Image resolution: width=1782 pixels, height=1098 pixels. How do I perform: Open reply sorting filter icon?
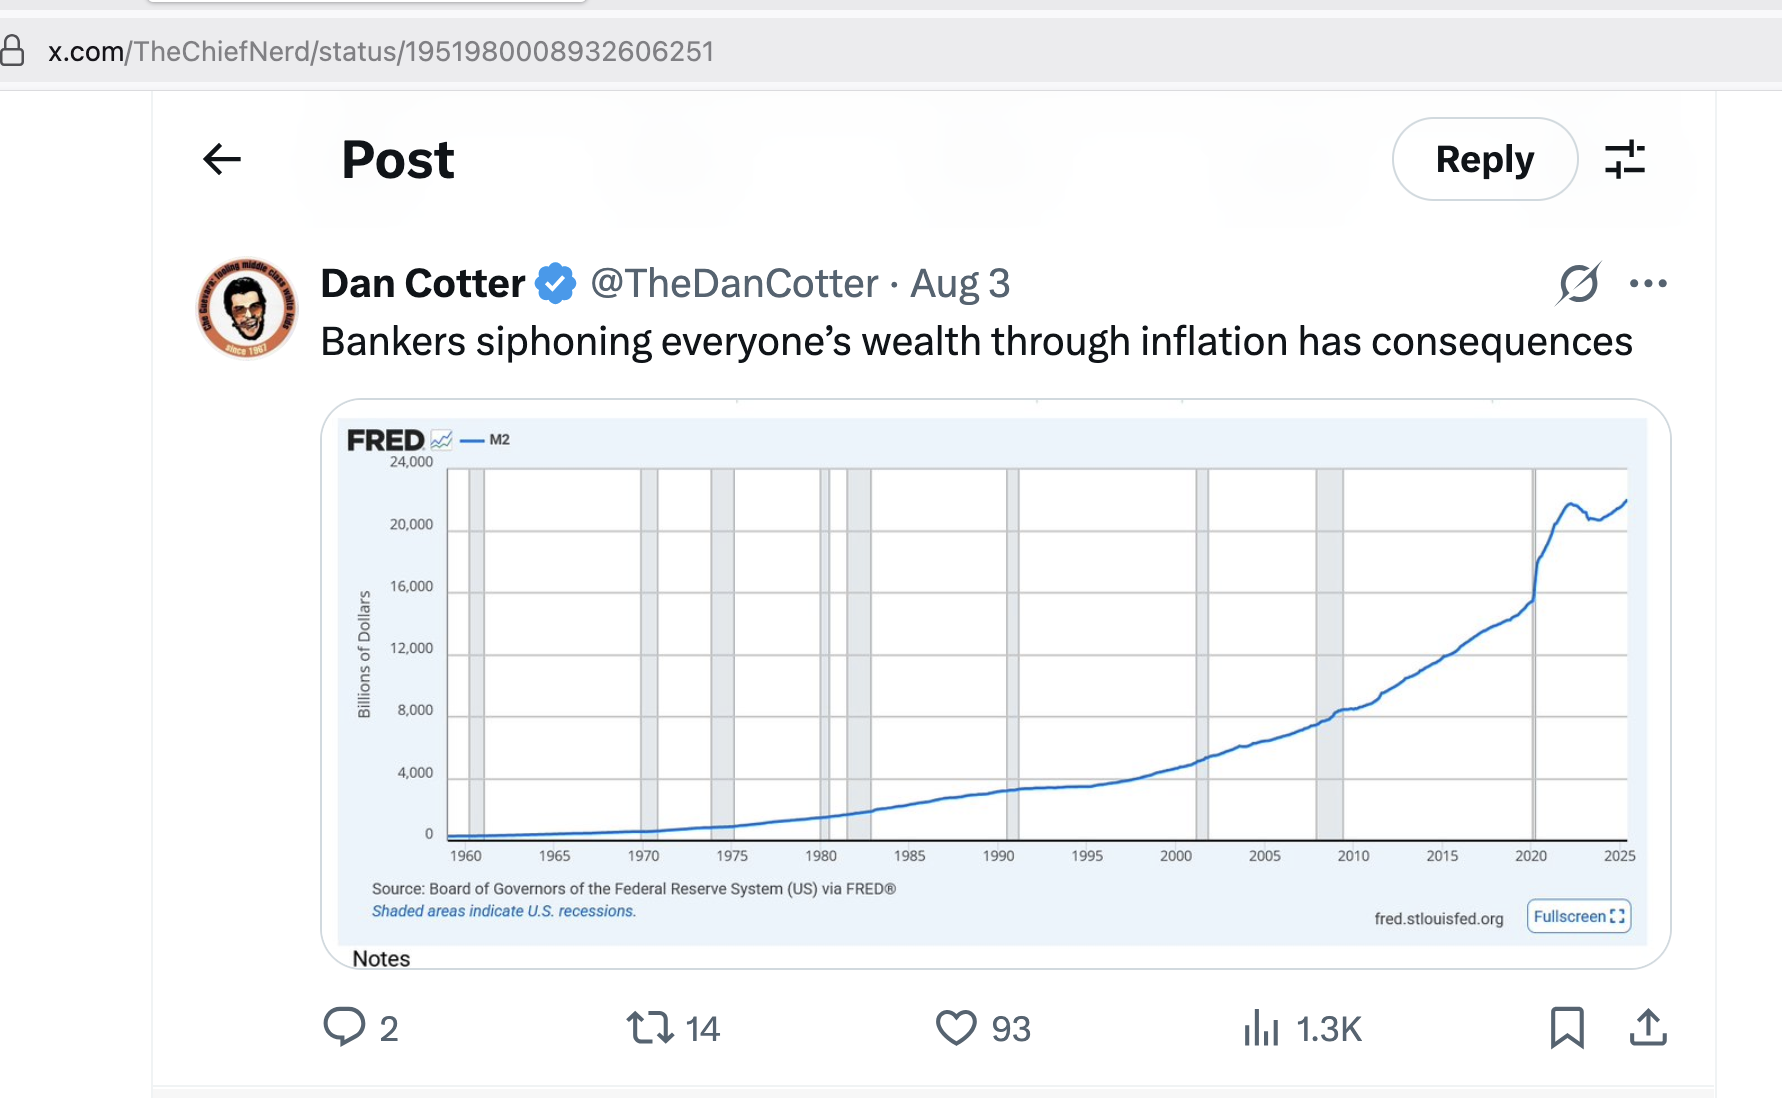(1625, 159)
